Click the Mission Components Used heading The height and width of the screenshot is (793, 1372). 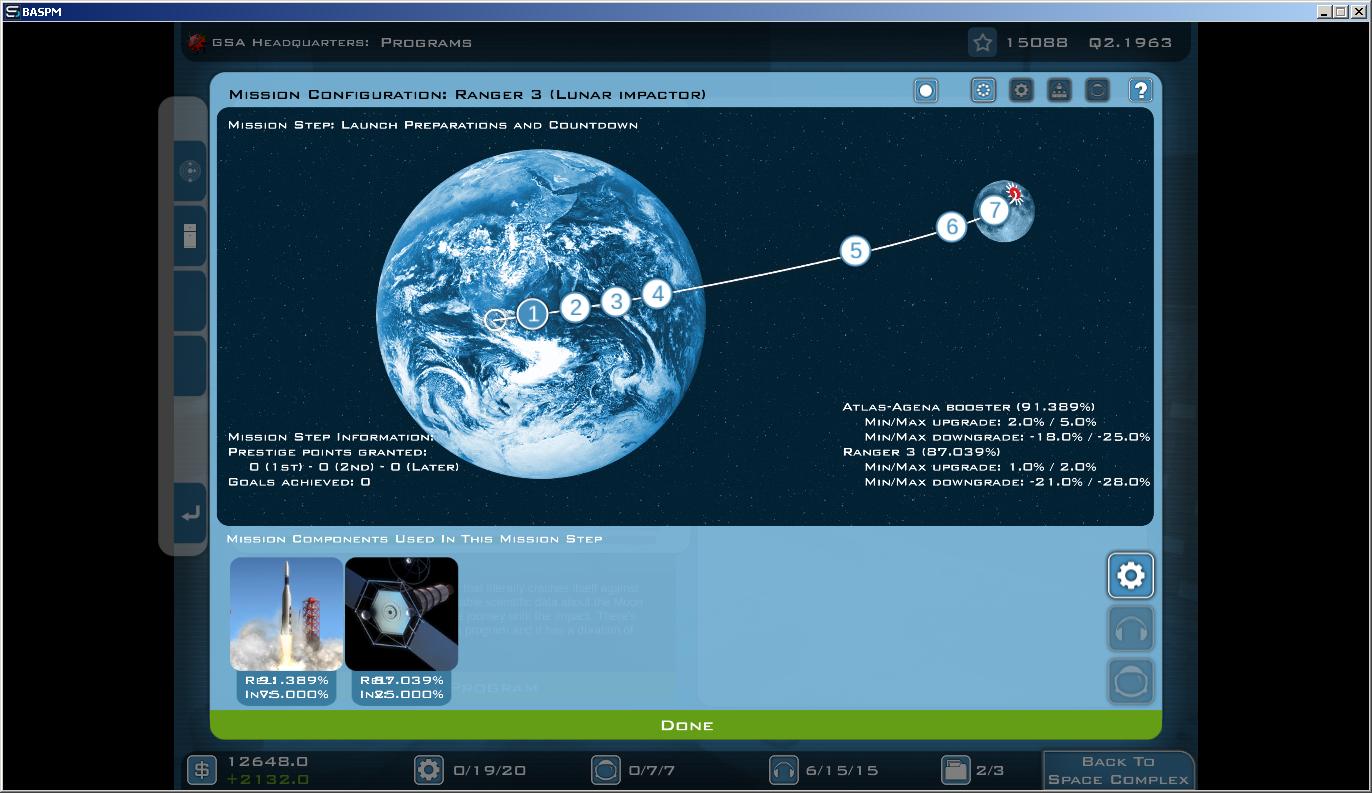[414, 539]
